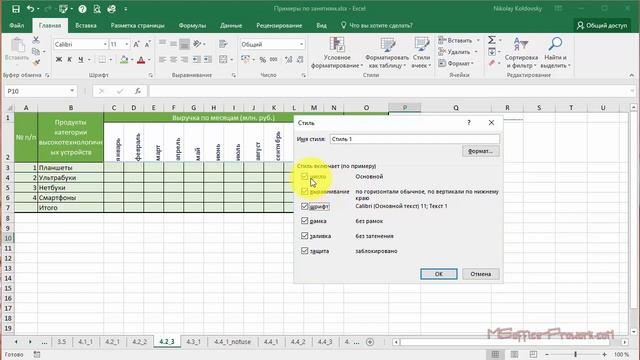Viewport: 640px width, 360px height.
Task: Undo the last action
Action: click(31, 9)
